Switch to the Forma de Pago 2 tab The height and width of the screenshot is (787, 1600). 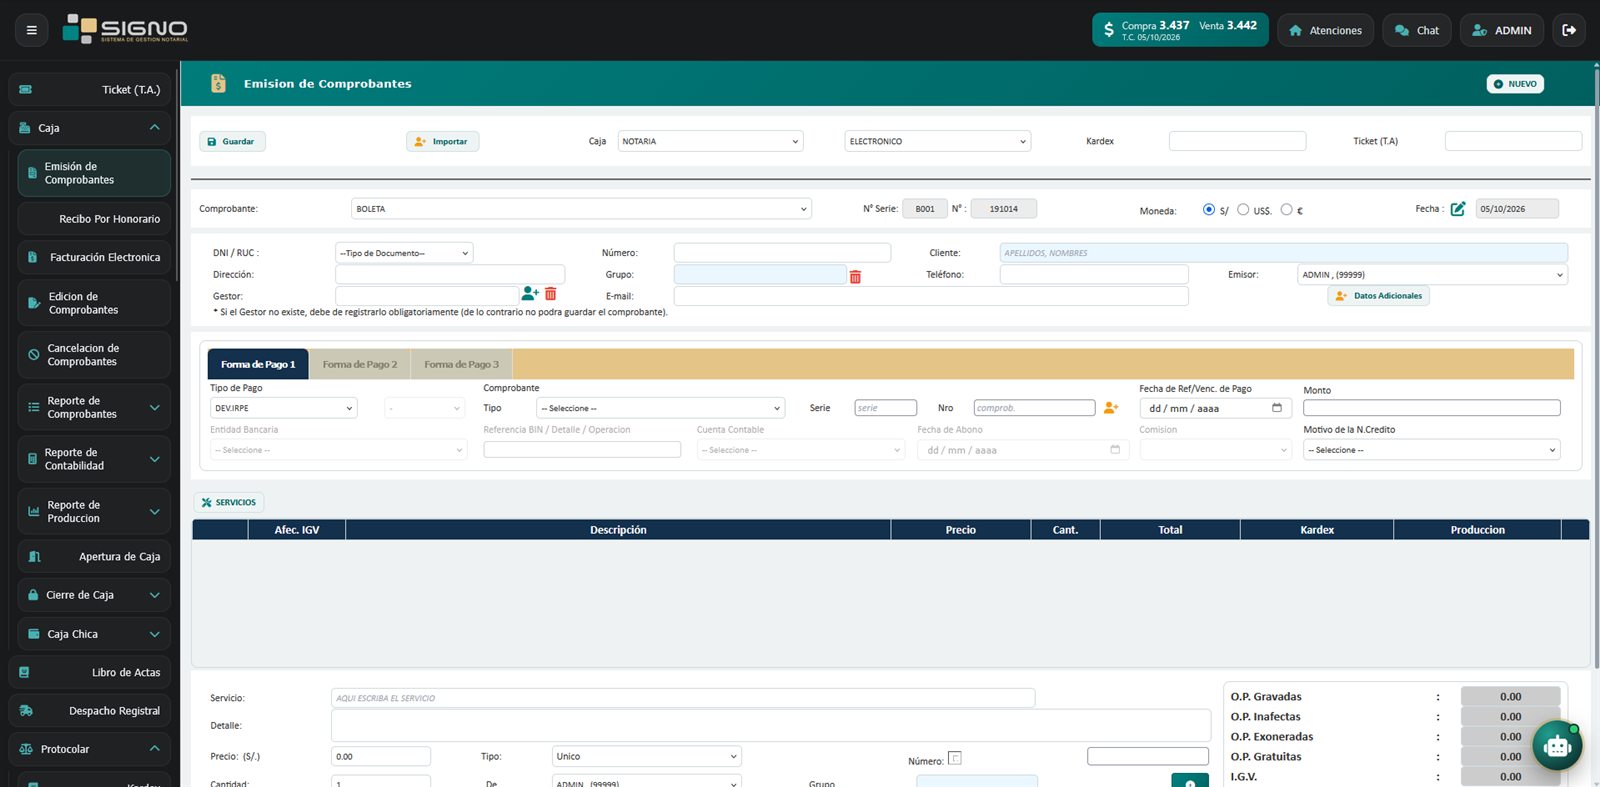point(360,364)
